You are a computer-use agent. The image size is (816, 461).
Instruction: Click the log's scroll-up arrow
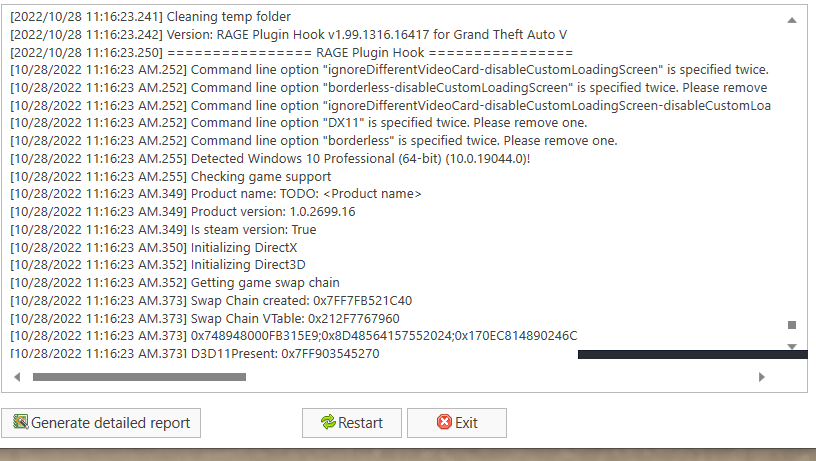(792, 20)
